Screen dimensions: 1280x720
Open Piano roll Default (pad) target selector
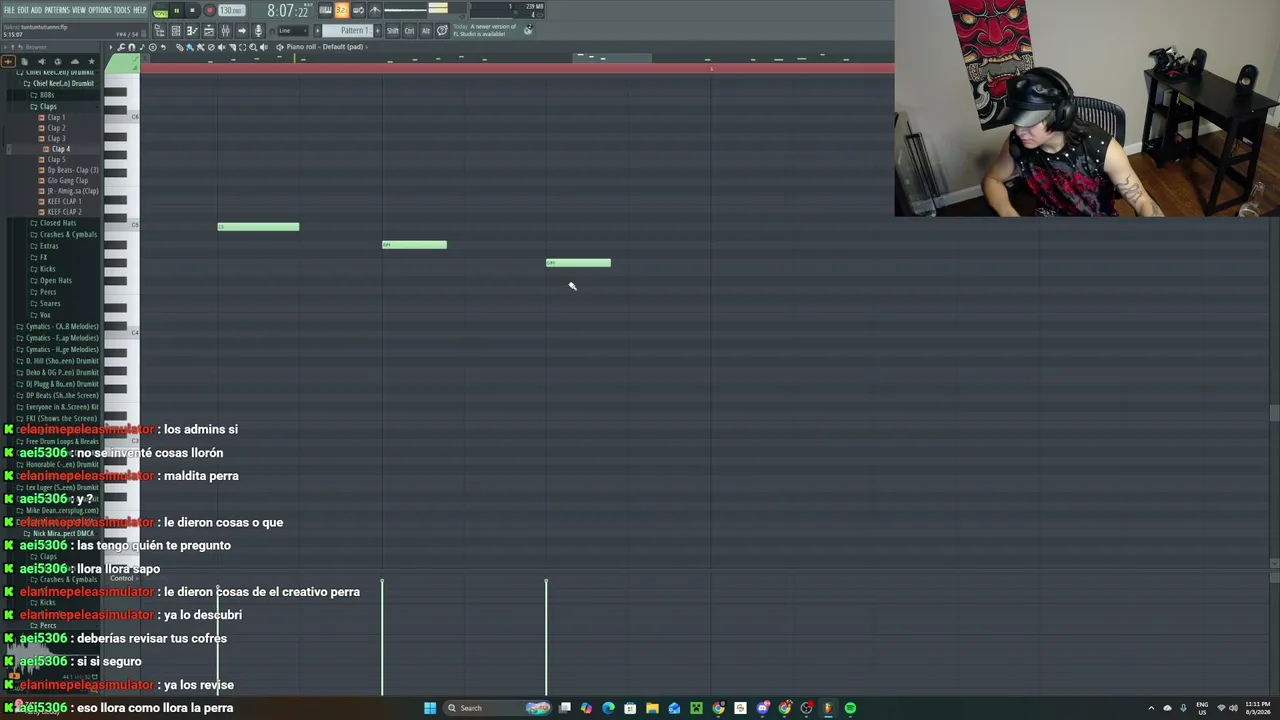(x=325, y=47)
